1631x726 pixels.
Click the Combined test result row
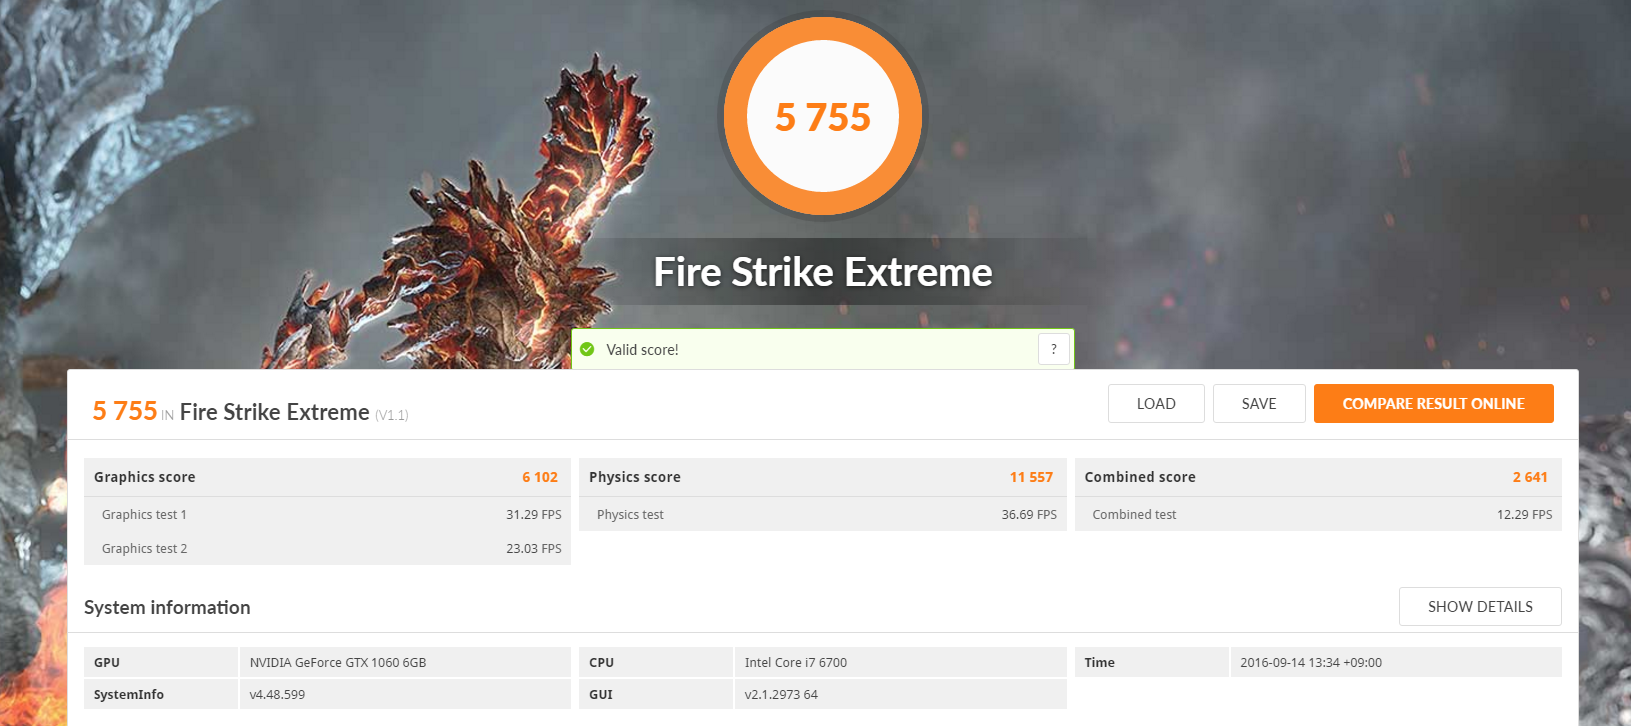[x=1318, y=514]
